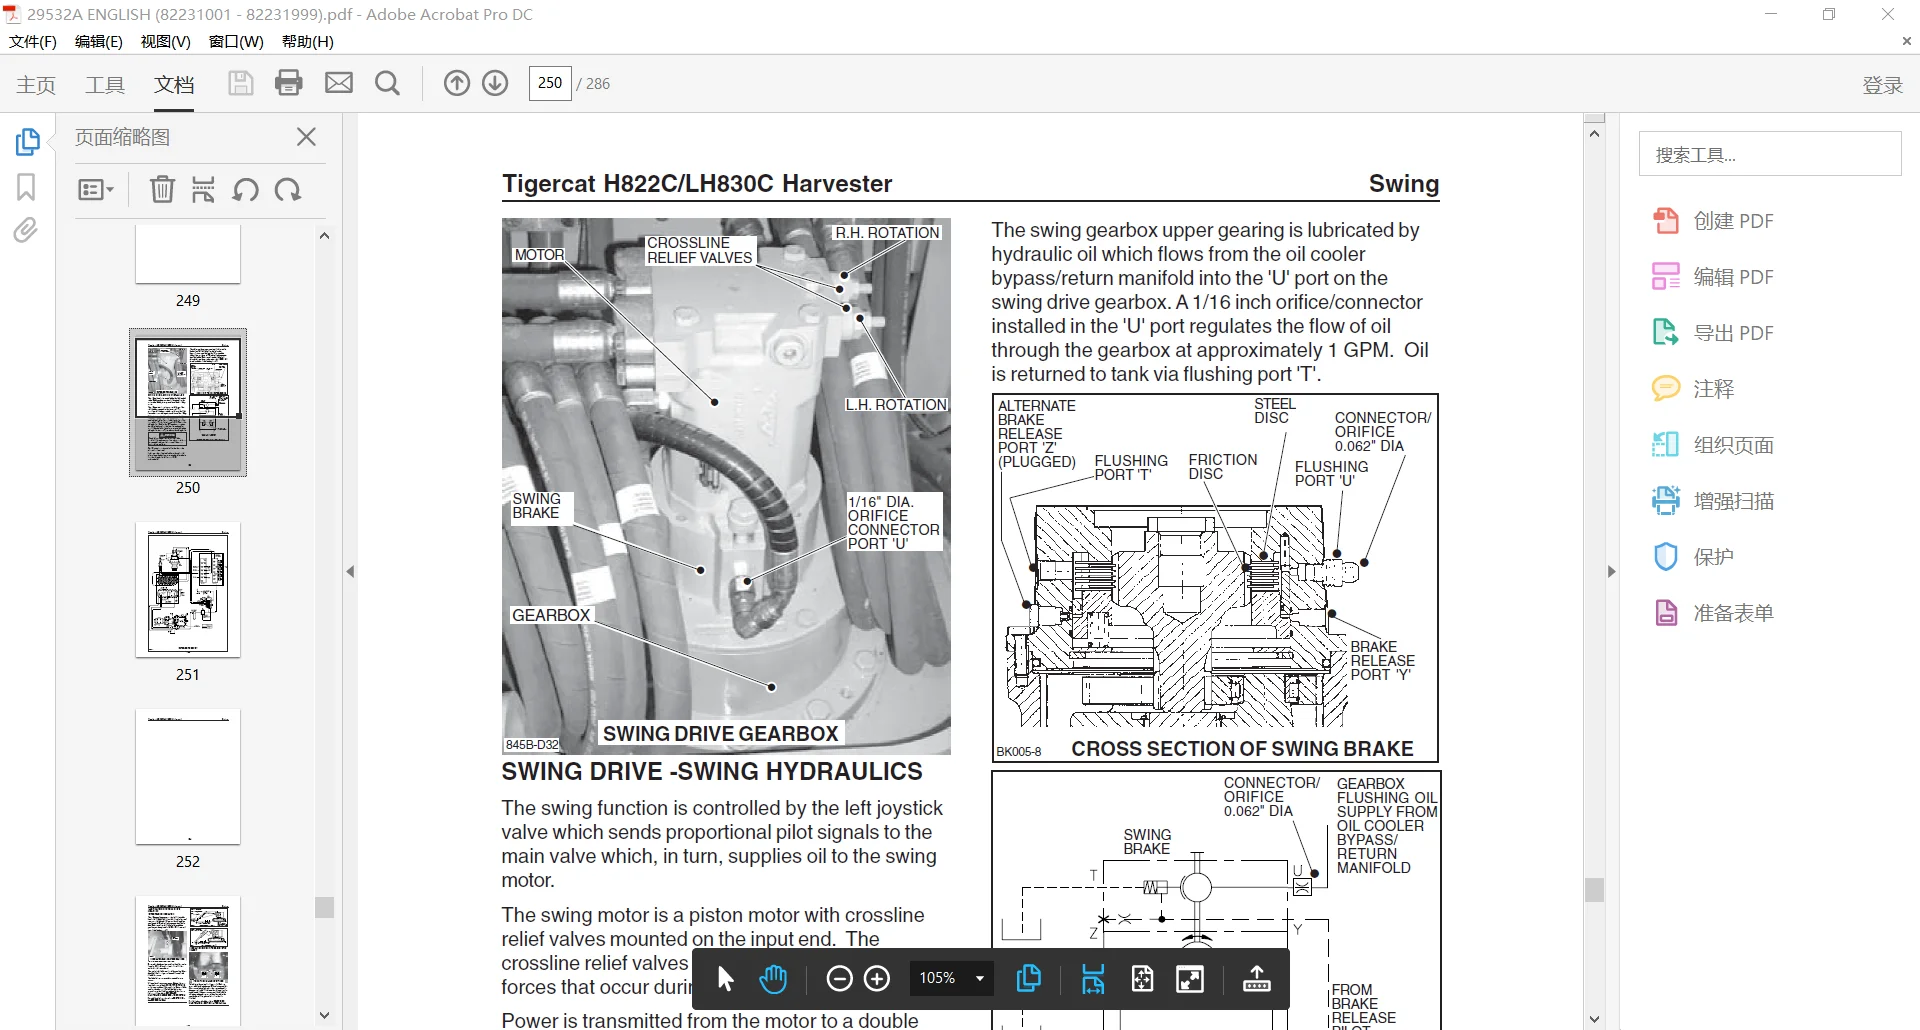This screenshot has height=1030, width=1920.
Task: Switch to the 主页 tab
Action: click(x=36, y=85)
